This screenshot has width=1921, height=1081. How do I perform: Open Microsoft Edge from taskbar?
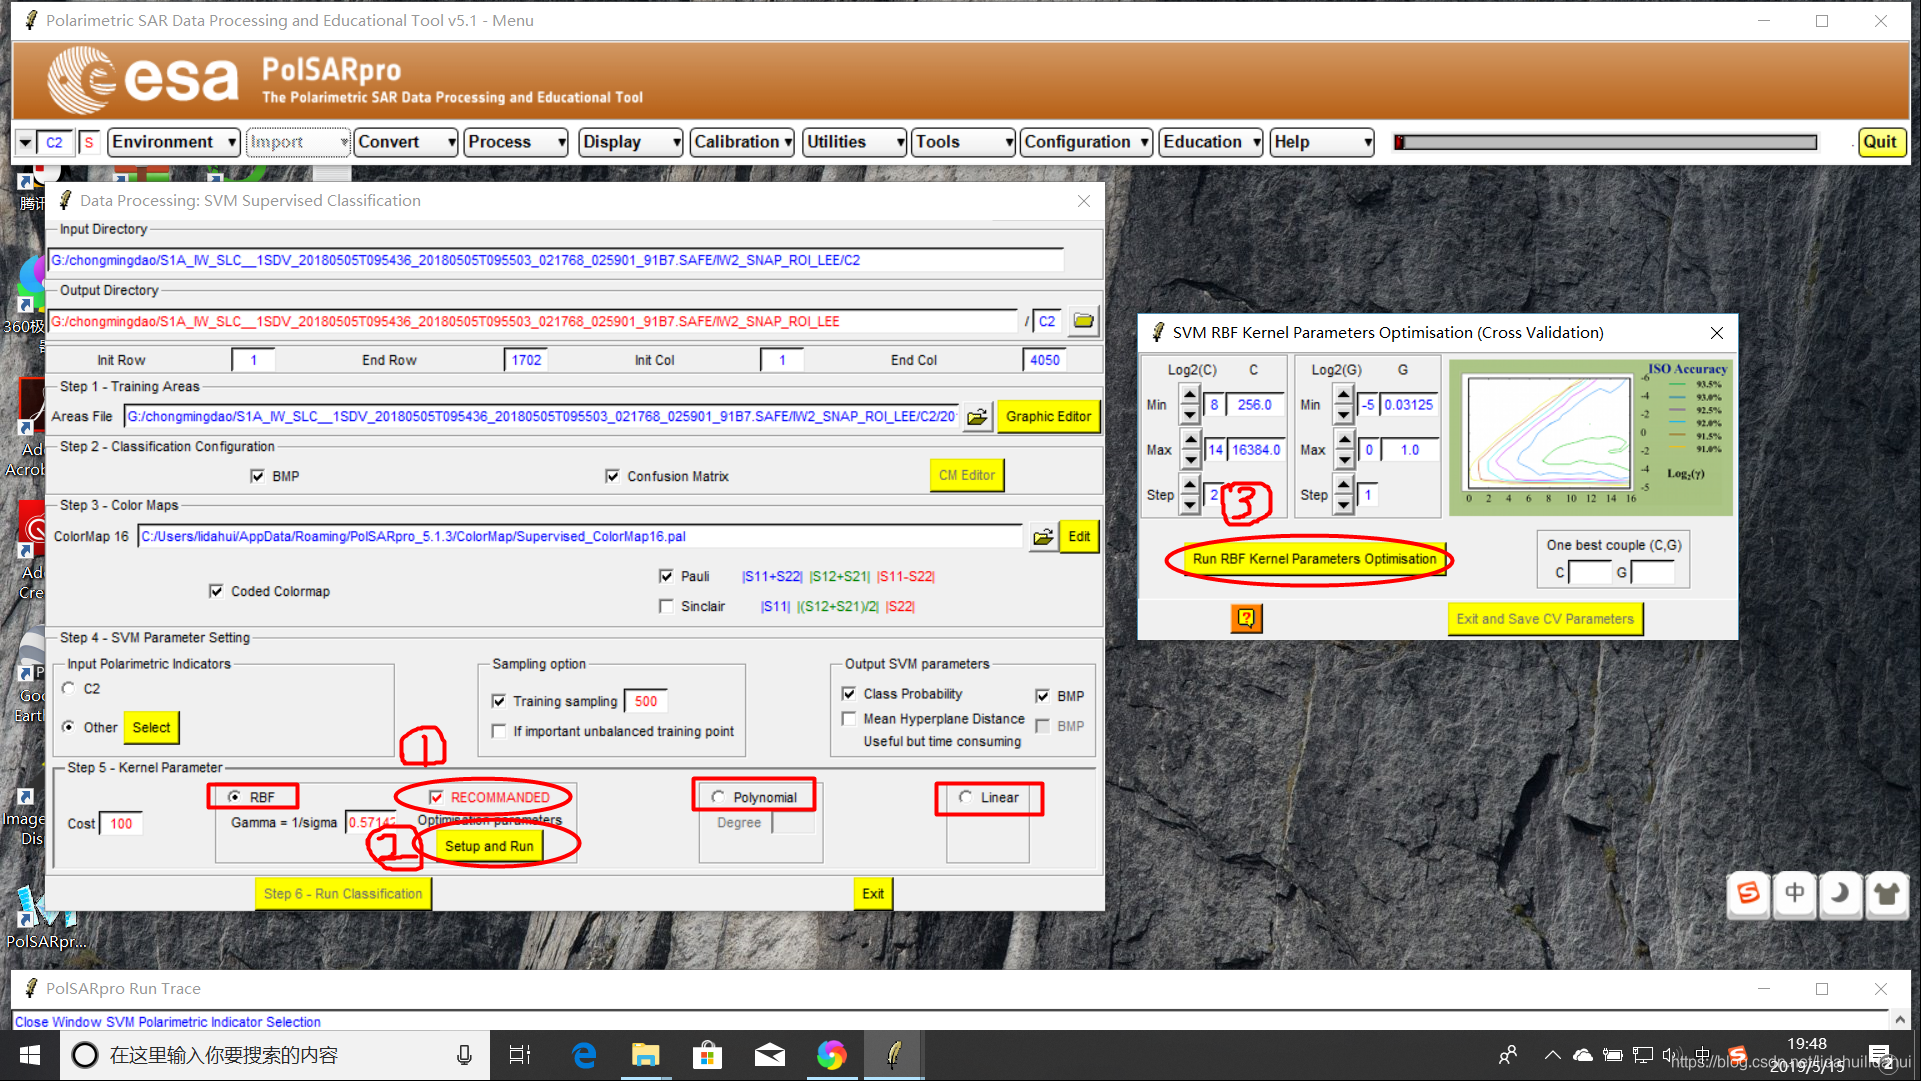pos(584,1055)
